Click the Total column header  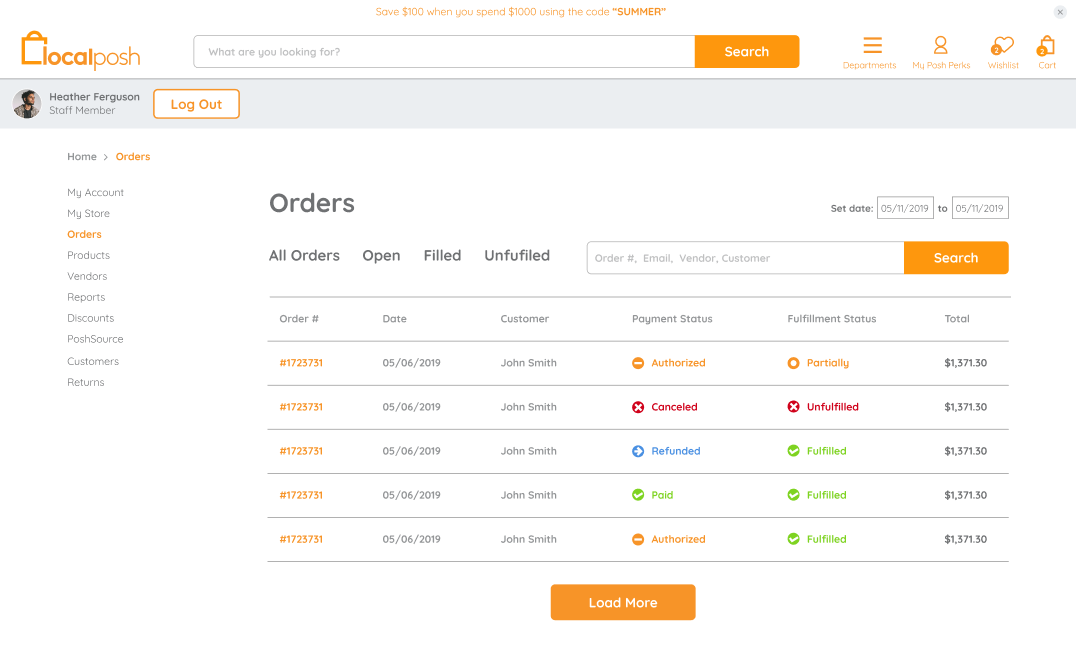click(957, 318)
